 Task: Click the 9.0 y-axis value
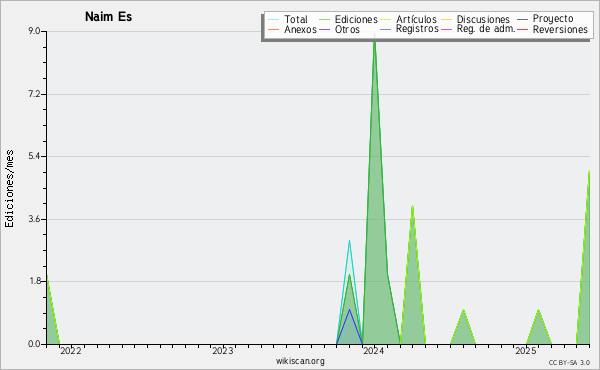(34, 31)
